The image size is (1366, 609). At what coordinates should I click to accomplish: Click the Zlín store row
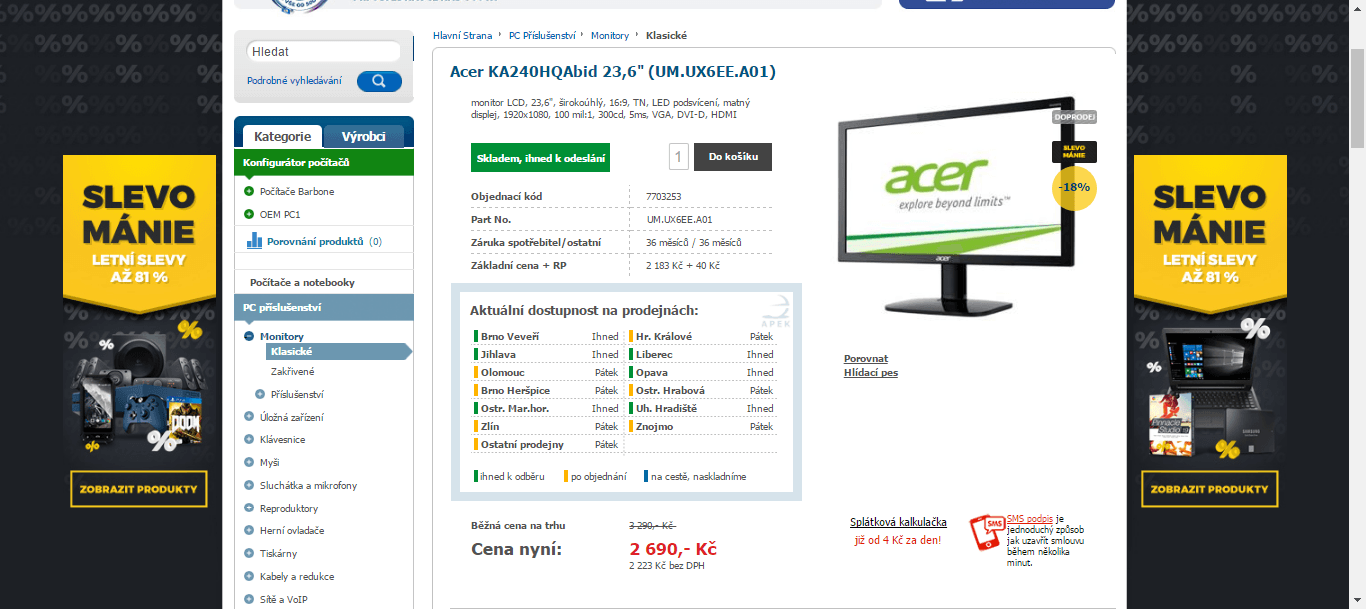(x=546, y=426)
